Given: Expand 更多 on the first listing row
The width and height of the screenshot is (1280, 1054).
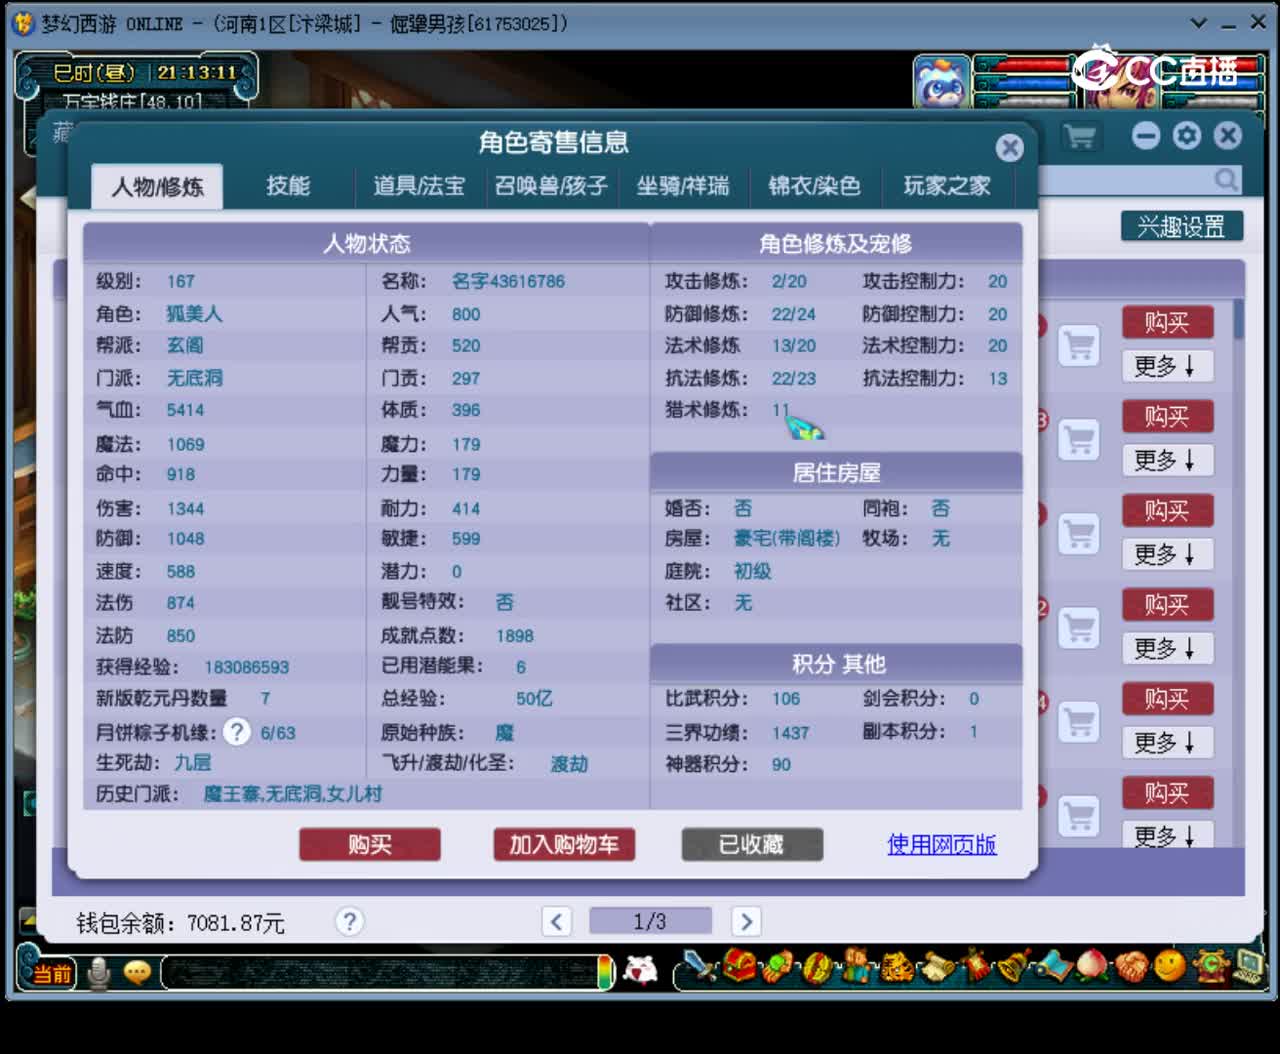Looking at the screenshot, I should (x=1167, y=366).
